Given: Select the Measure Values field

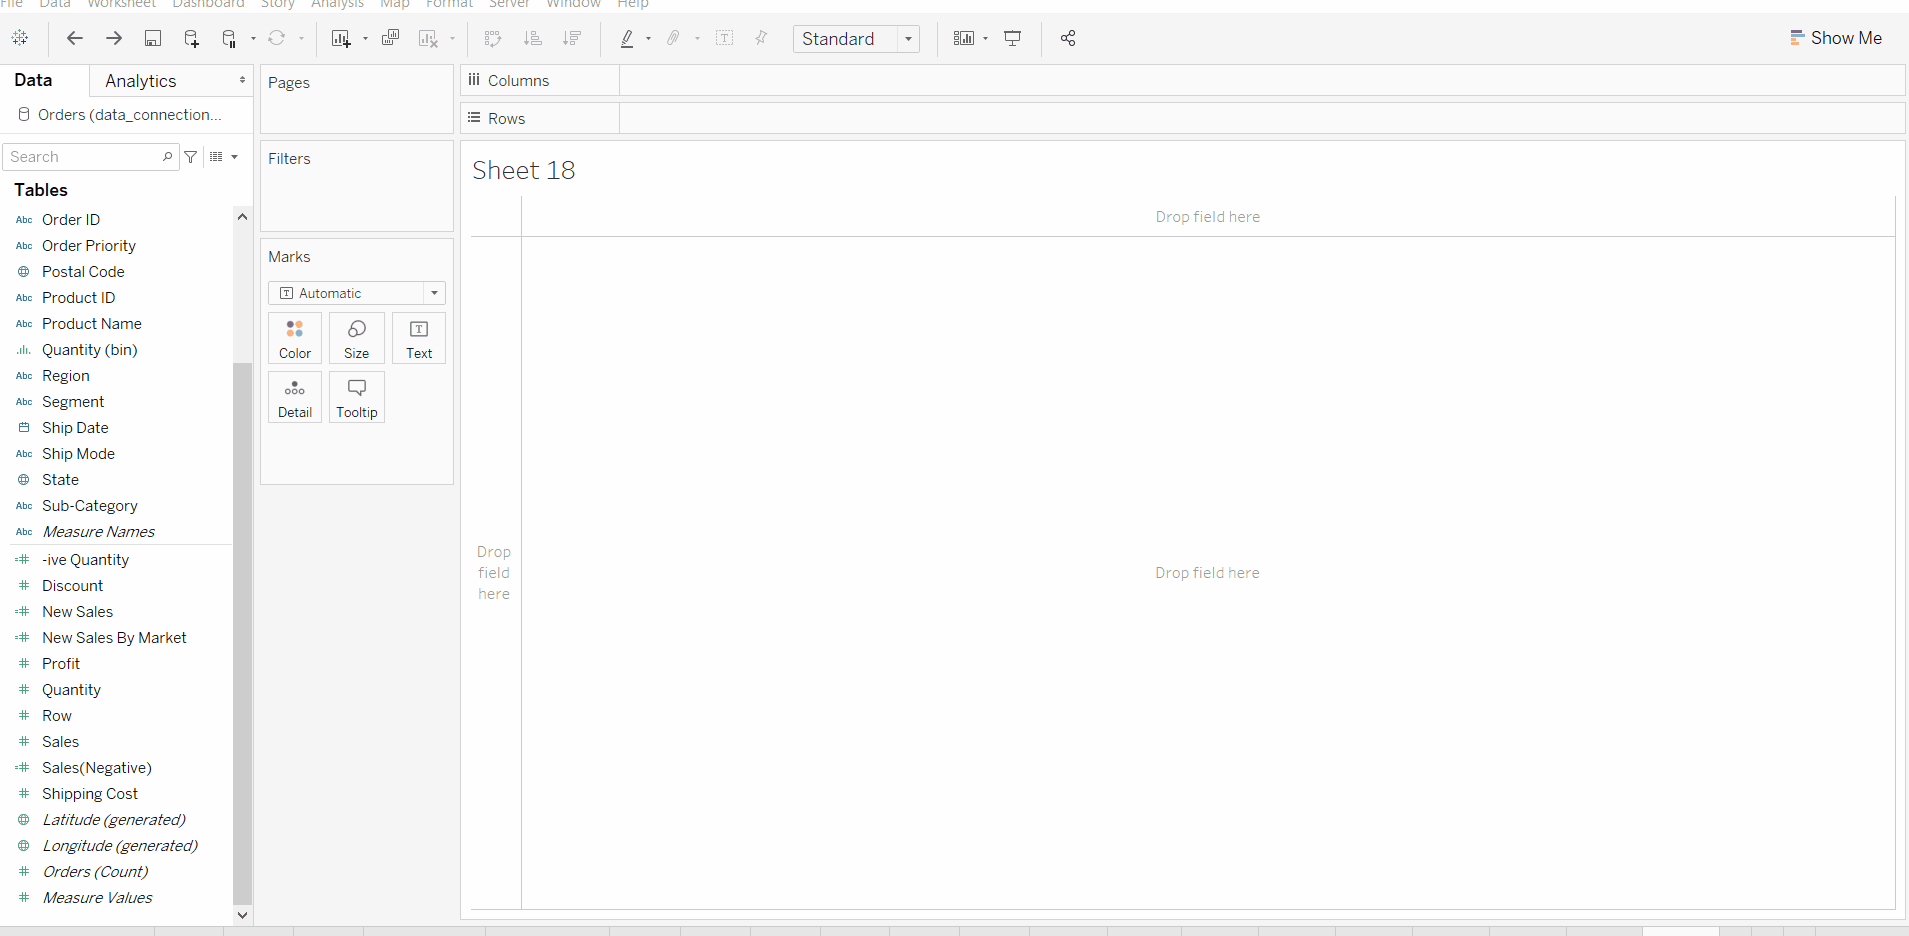Looking at the screenshot, I should click(98, 898).
